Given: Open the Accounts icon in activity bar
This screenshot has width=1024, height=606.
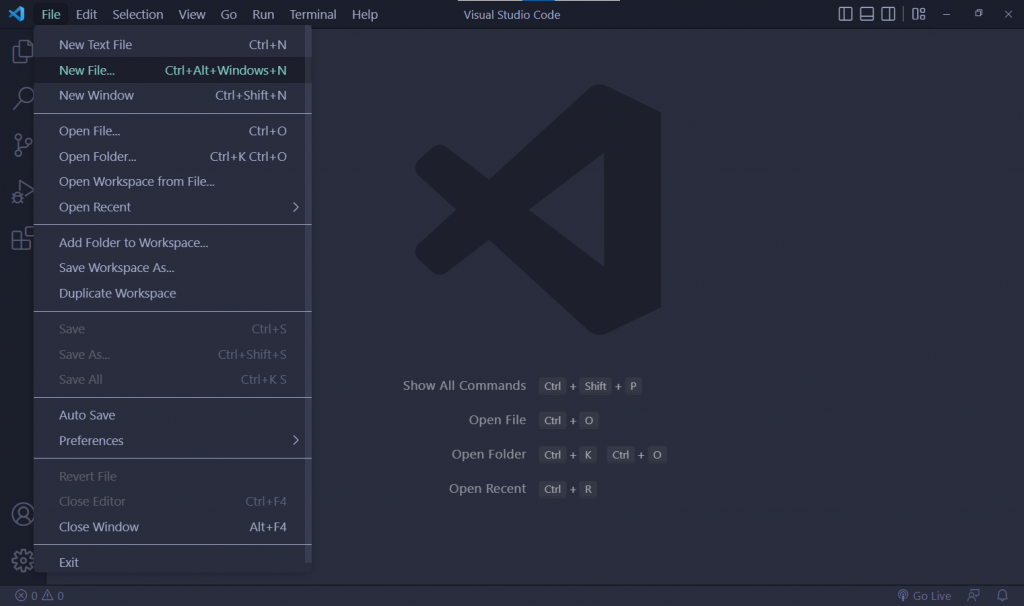Looking at the screenshot, I should point(23,515).
